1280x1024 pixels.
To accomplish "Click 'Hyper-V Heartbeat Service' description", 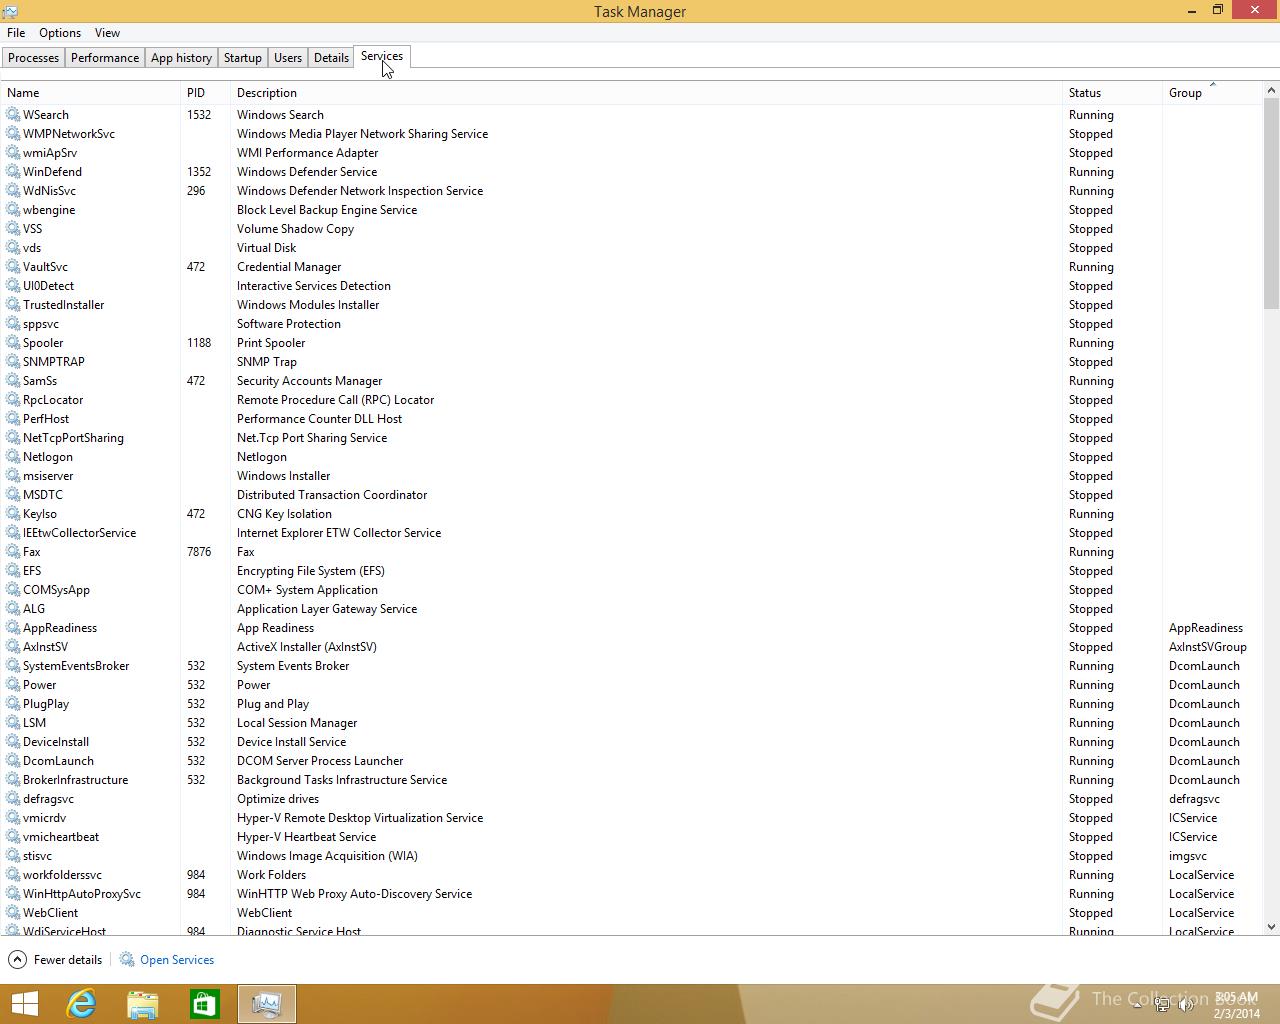I will tap(306, 837).
